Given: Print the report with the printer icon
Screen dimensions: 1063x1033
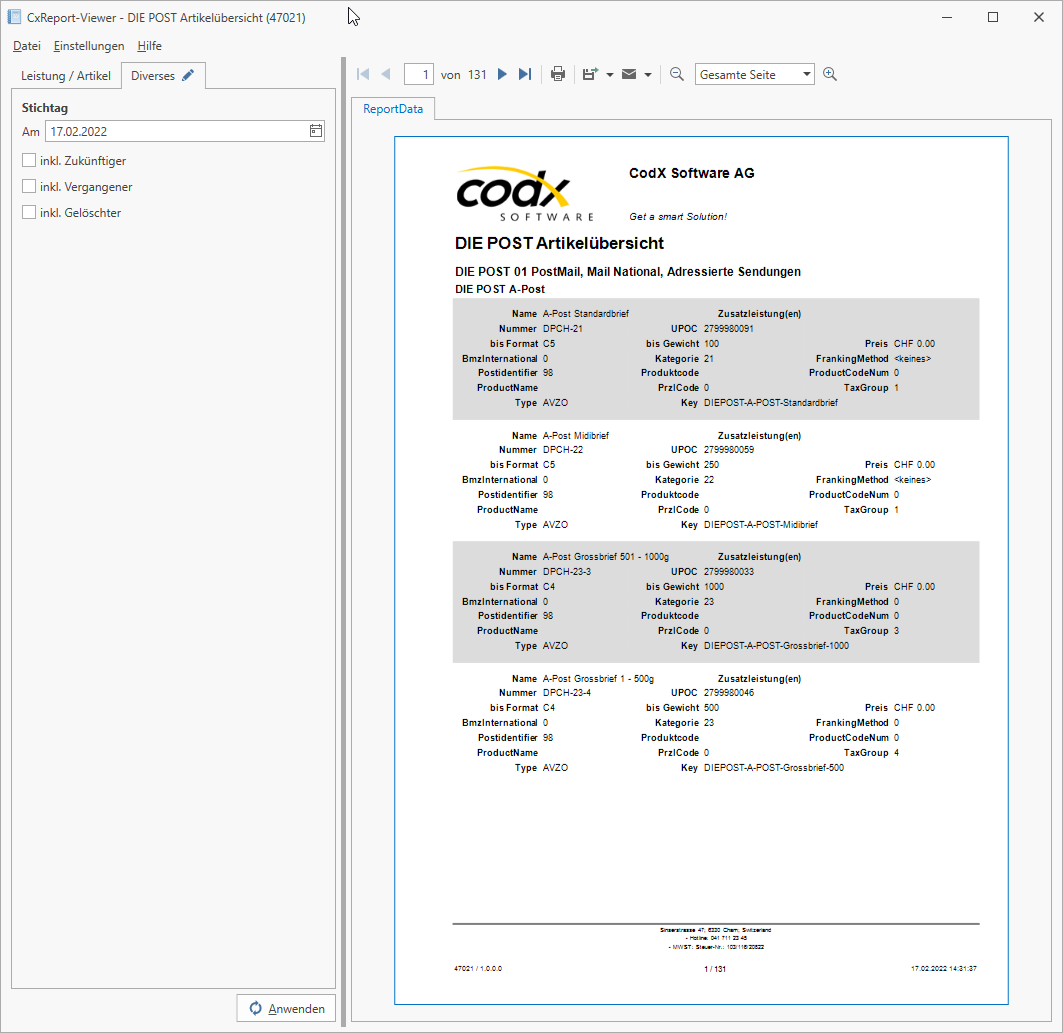Looking at the screenshot, I should 558,75.
